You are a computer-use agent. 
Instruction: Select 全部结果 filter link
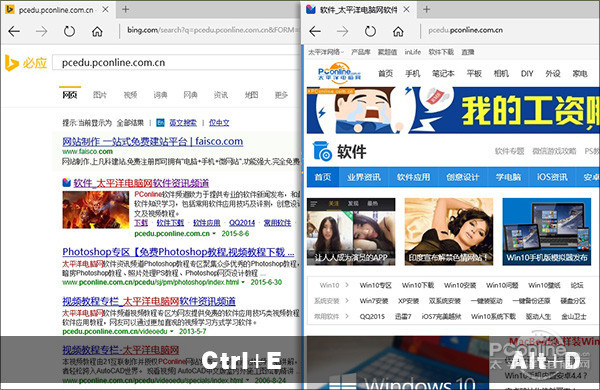(130, 123)
